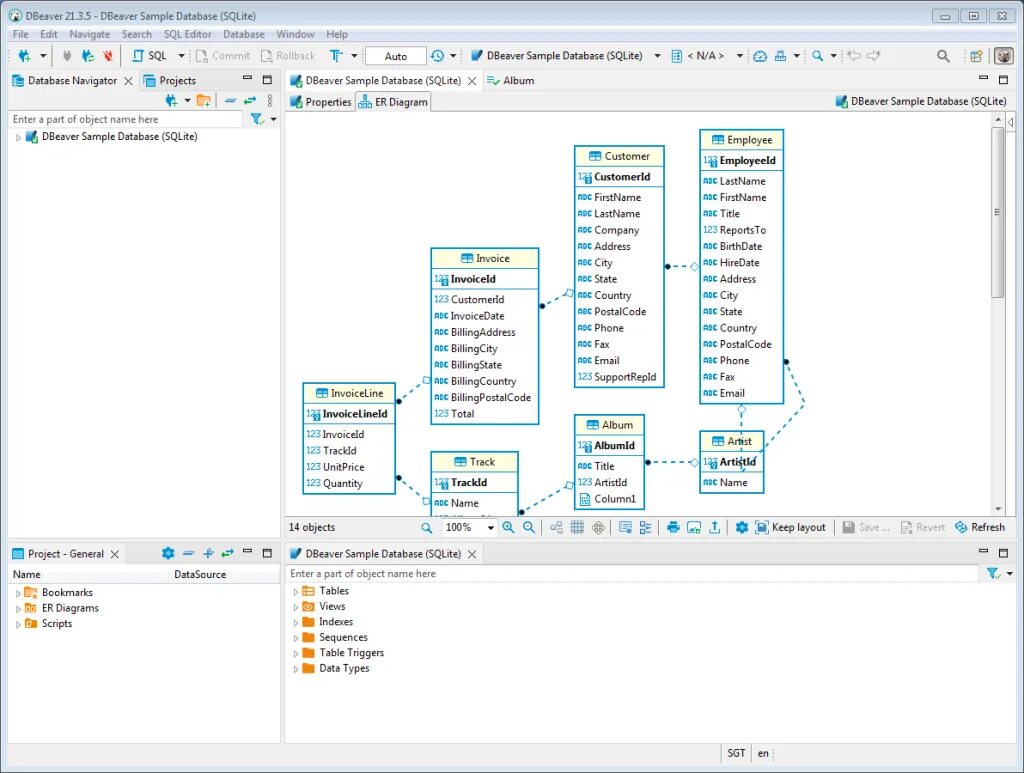Expand the Table Triggers node

coord(295,654)
